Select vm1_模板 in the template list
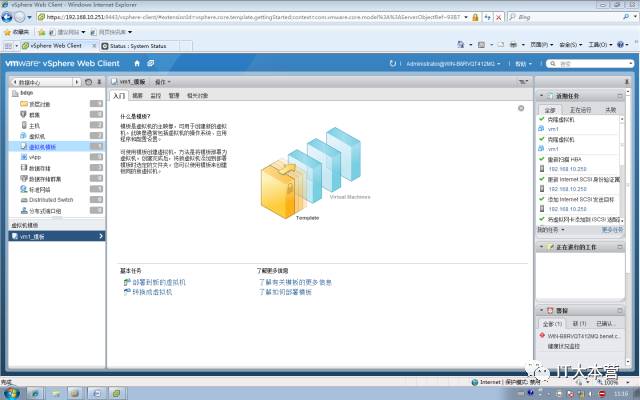The image size is (640, 400). tap(57, 236)
